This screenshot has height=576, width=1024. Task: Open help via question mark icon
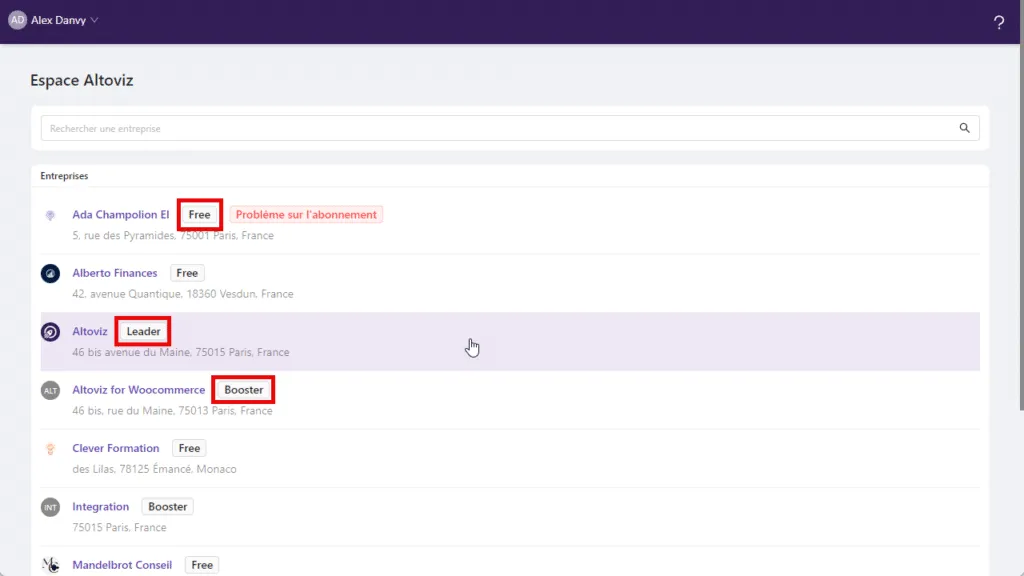pyautogui.click(x=999, y=23)
